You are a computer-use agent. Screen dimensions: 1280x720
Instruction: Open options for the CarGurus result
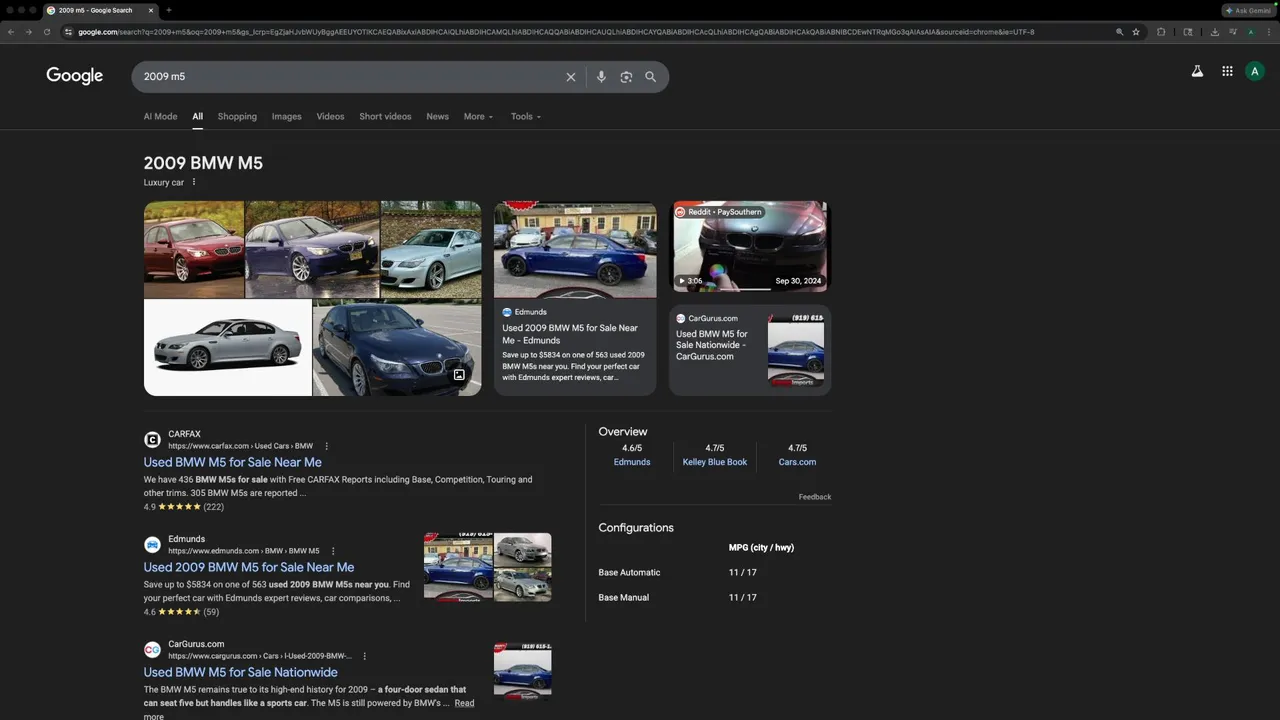[364, 656]
